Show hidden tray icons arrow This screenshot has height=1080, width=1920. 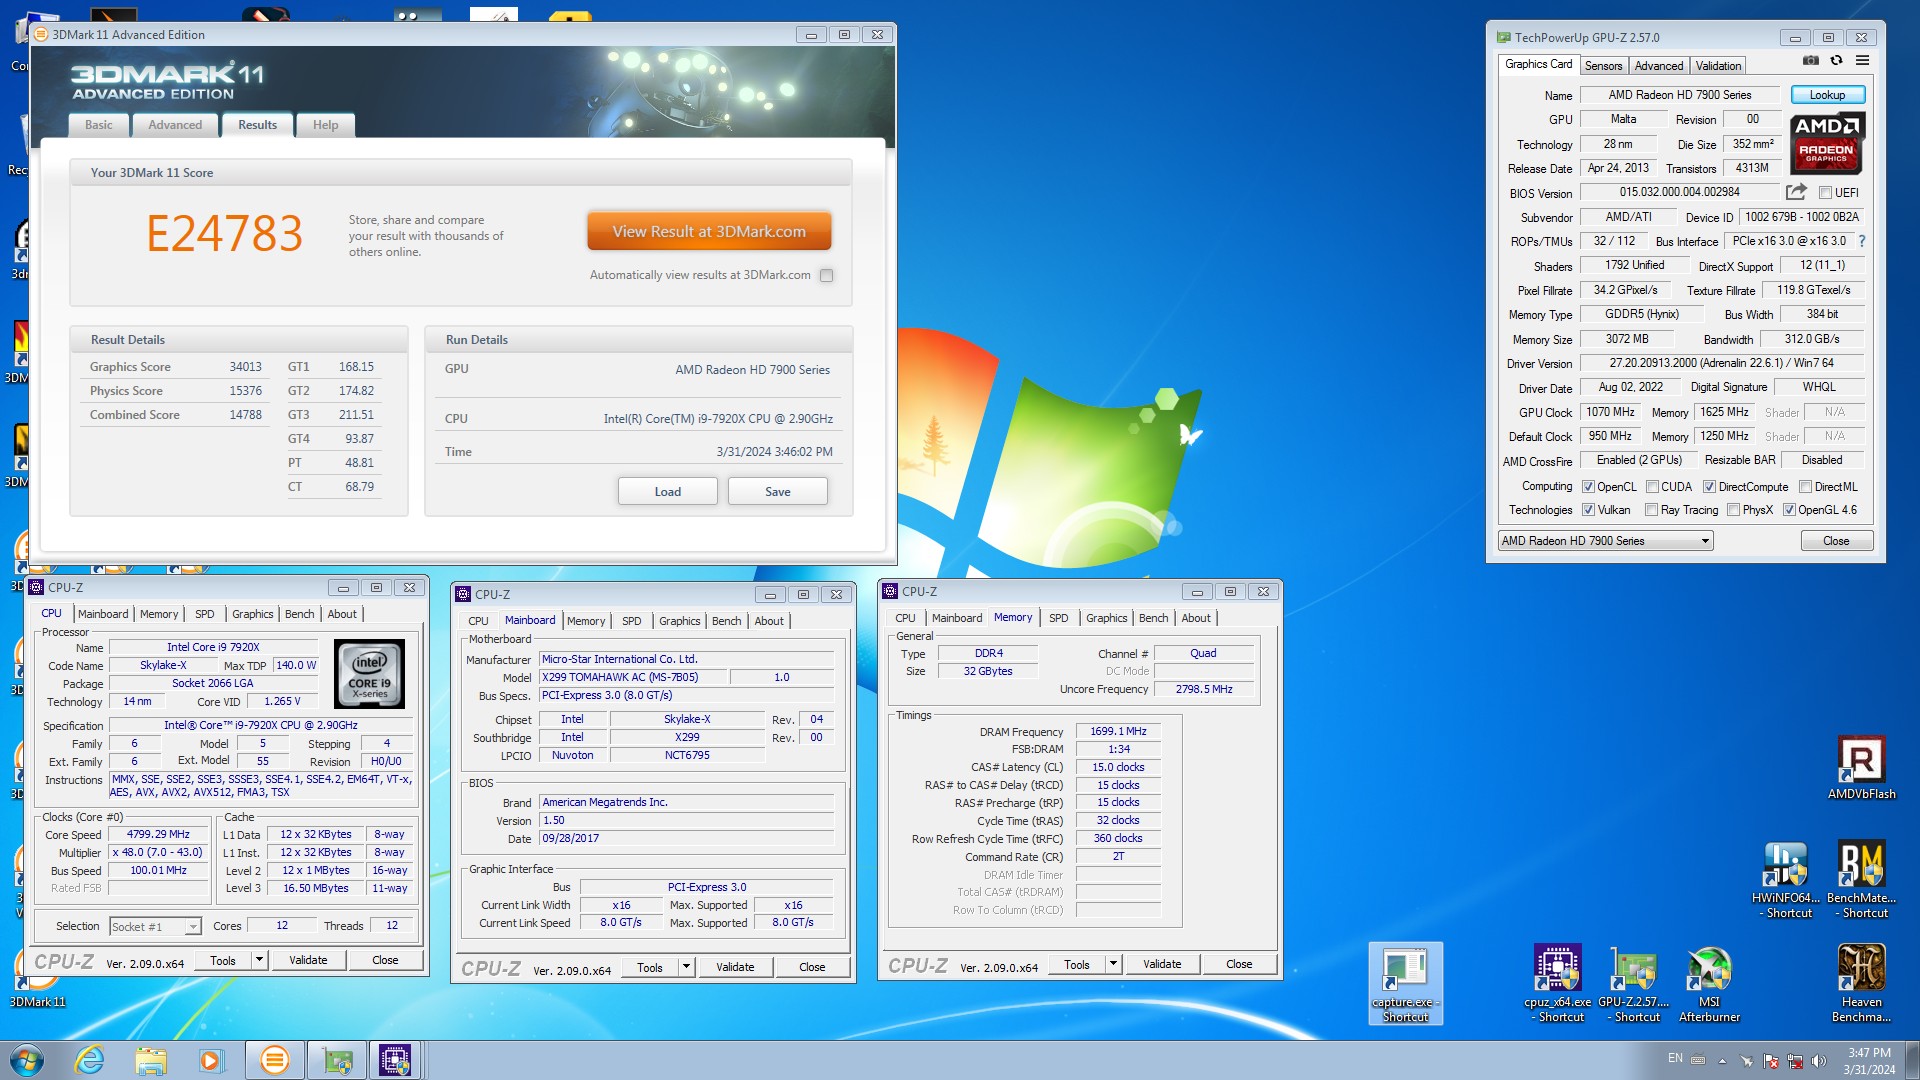tap(1722, 1061)
